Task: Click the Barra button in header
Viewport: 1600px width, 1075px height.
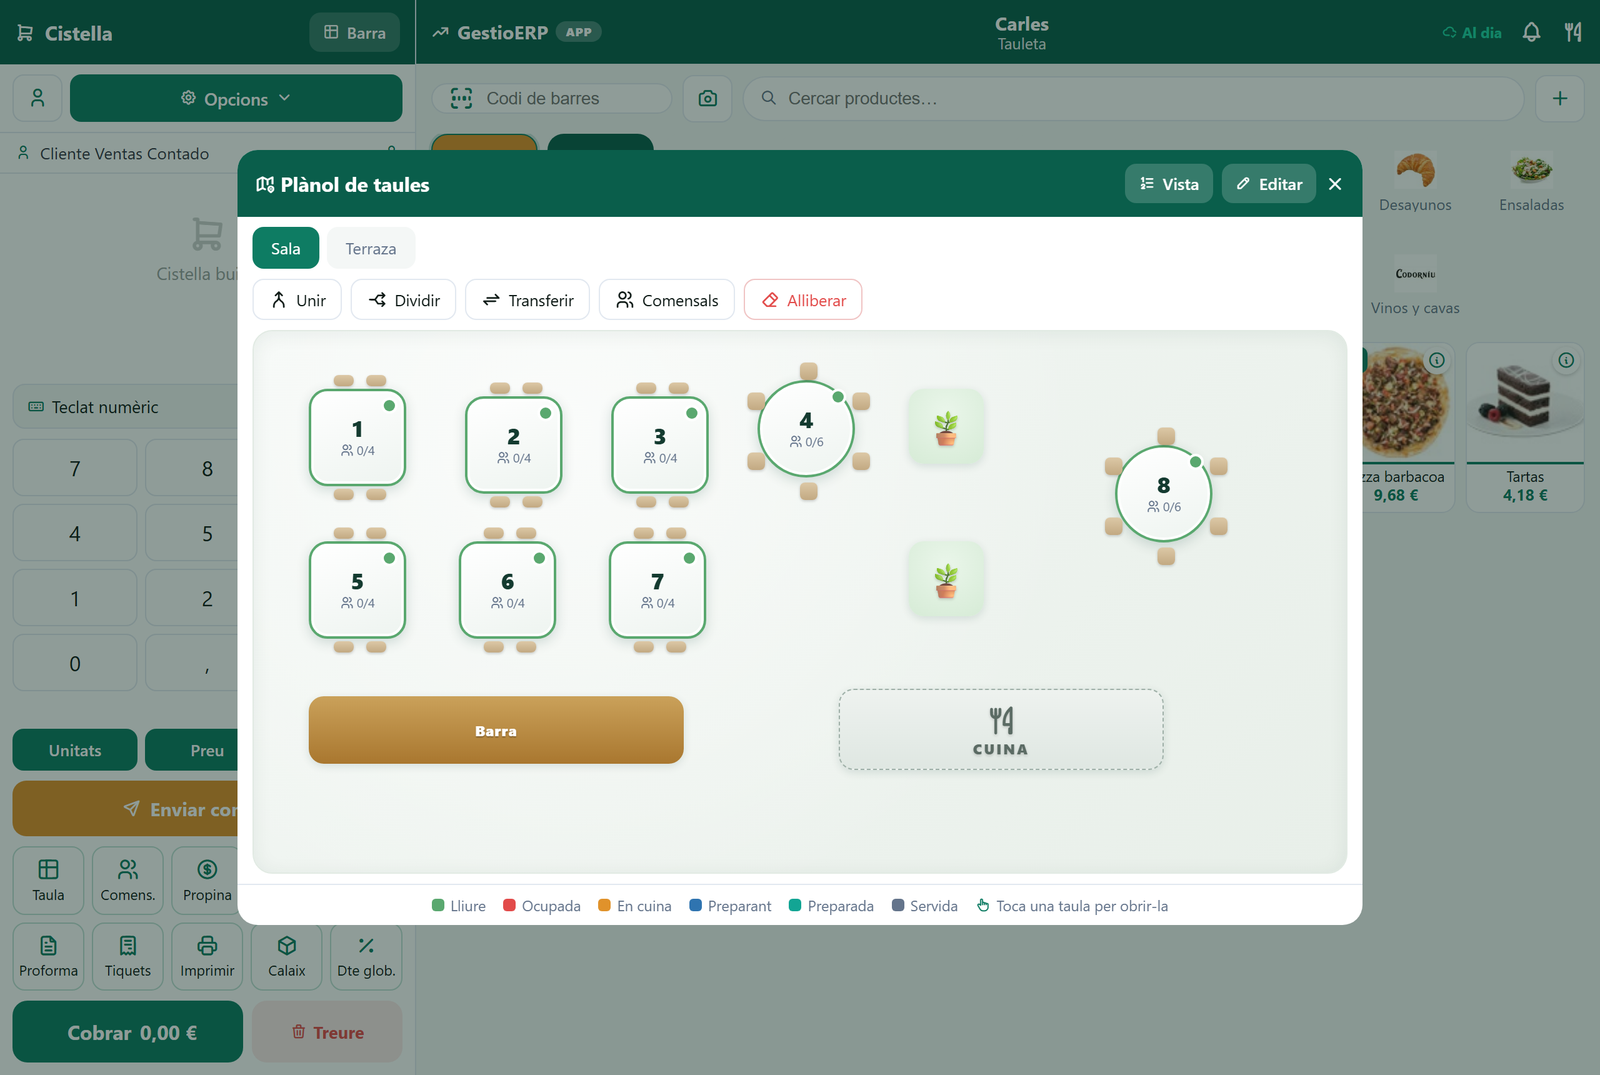Action: [x=354, y=33]
